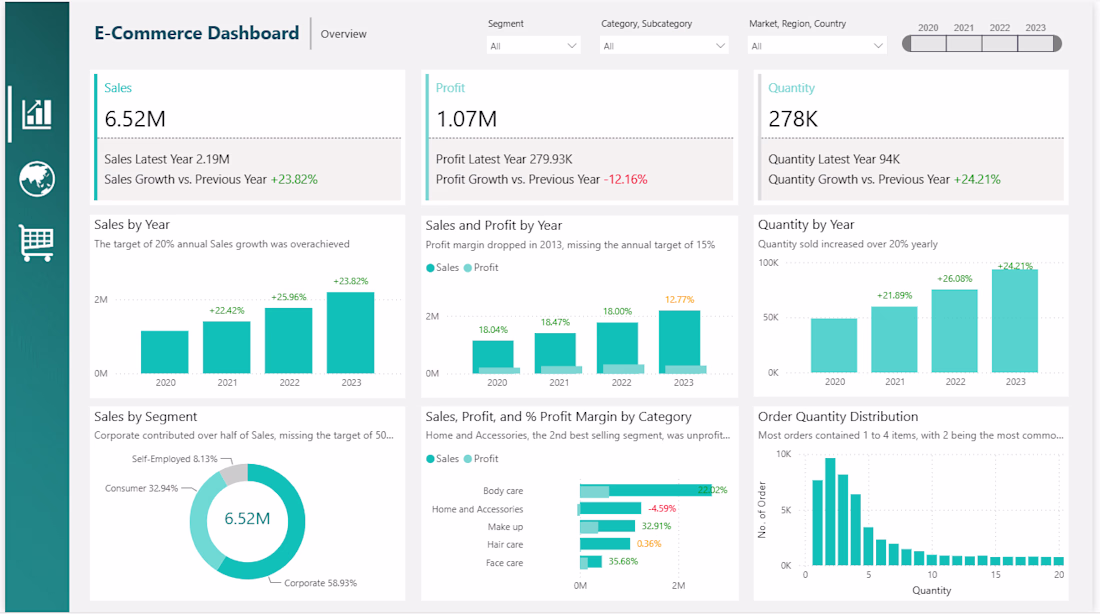Click the Overview page label

(x=343, y=34)
